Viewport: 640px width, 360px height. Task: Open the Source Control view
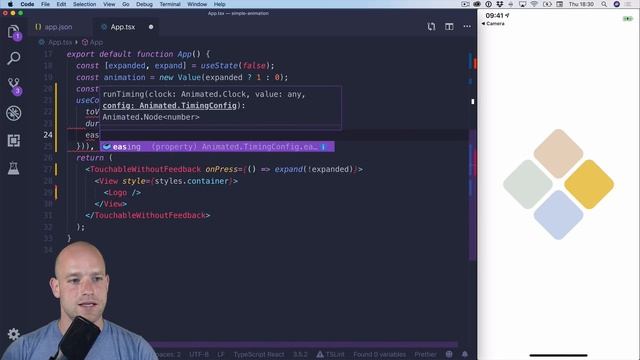pyautogui.click(x=13, y=86)
